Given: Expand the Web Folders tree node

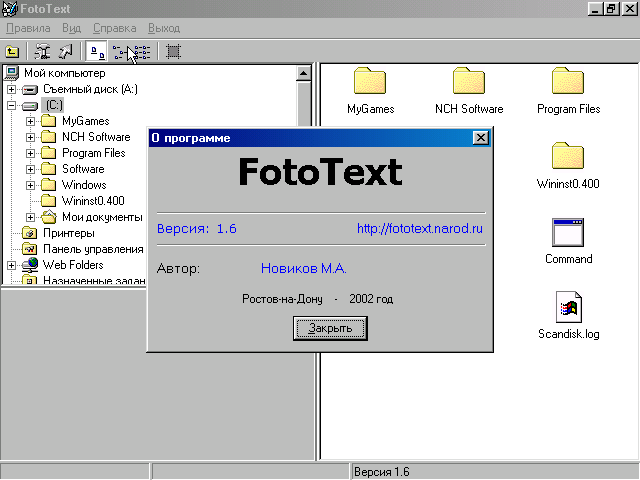Looking at the screenshot, I should click(12, 265).
